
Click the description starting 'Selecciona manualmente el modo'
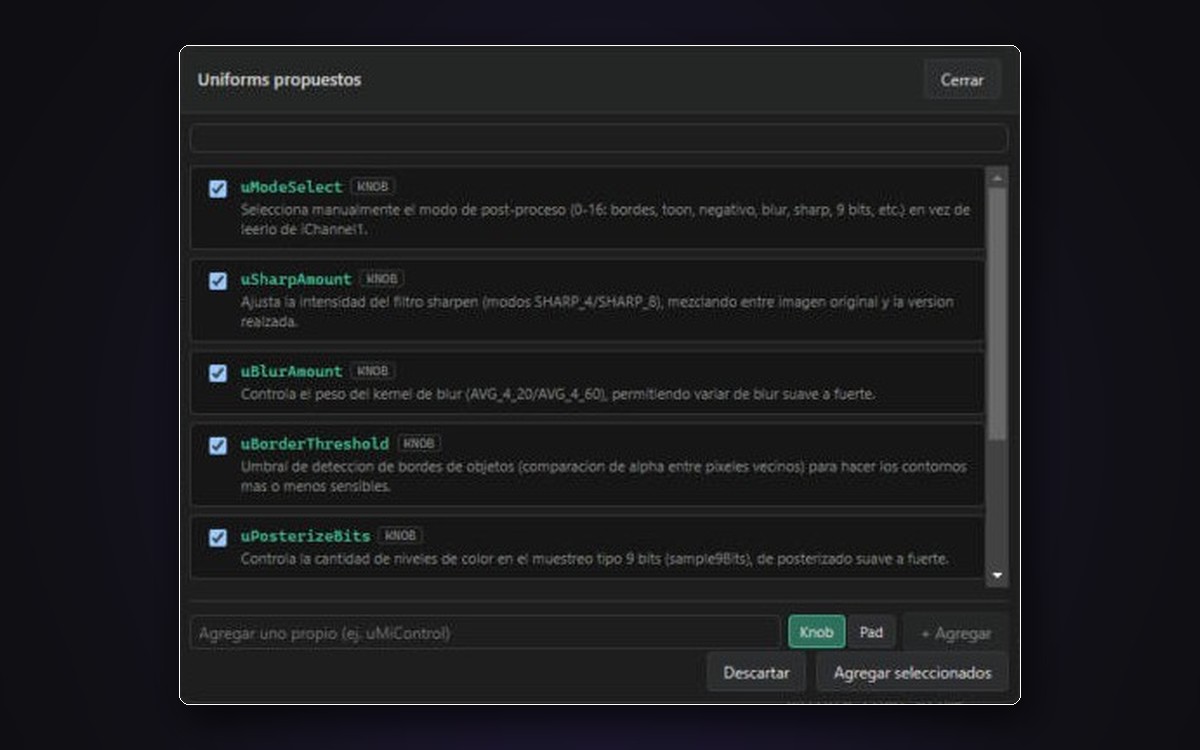coord(605,220)
